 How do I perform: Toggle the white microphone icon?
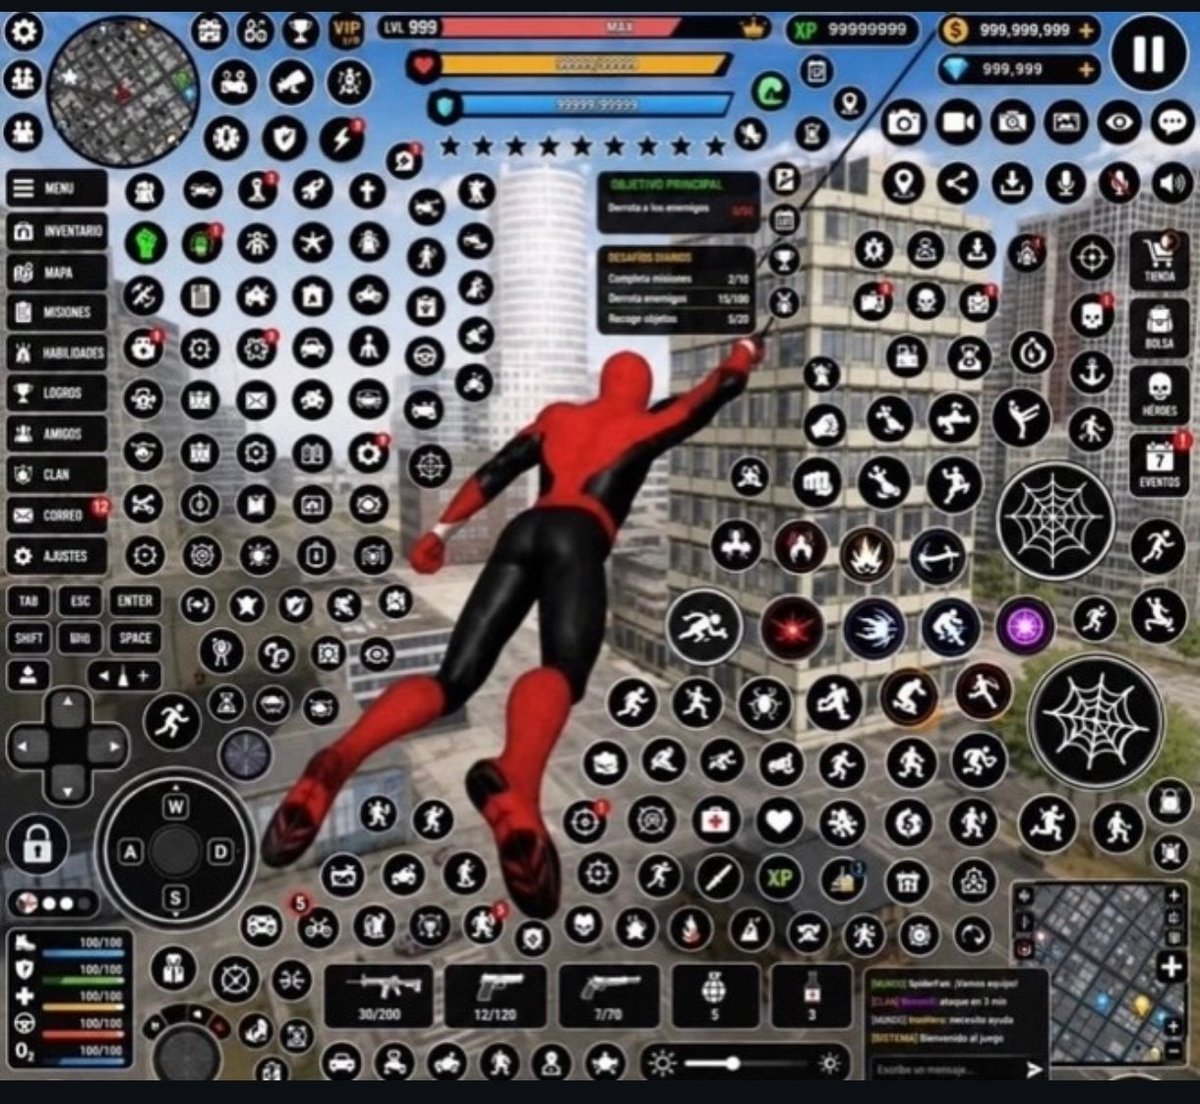coord(1066,183)
